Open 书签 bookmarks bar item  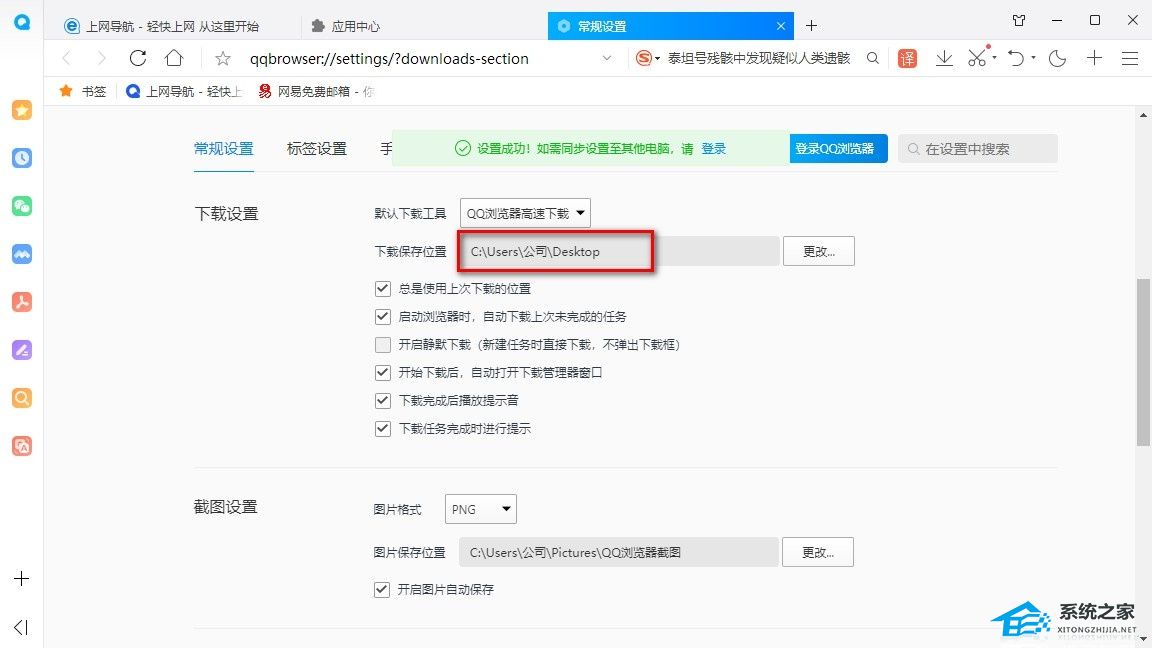(x=84, y=91)
